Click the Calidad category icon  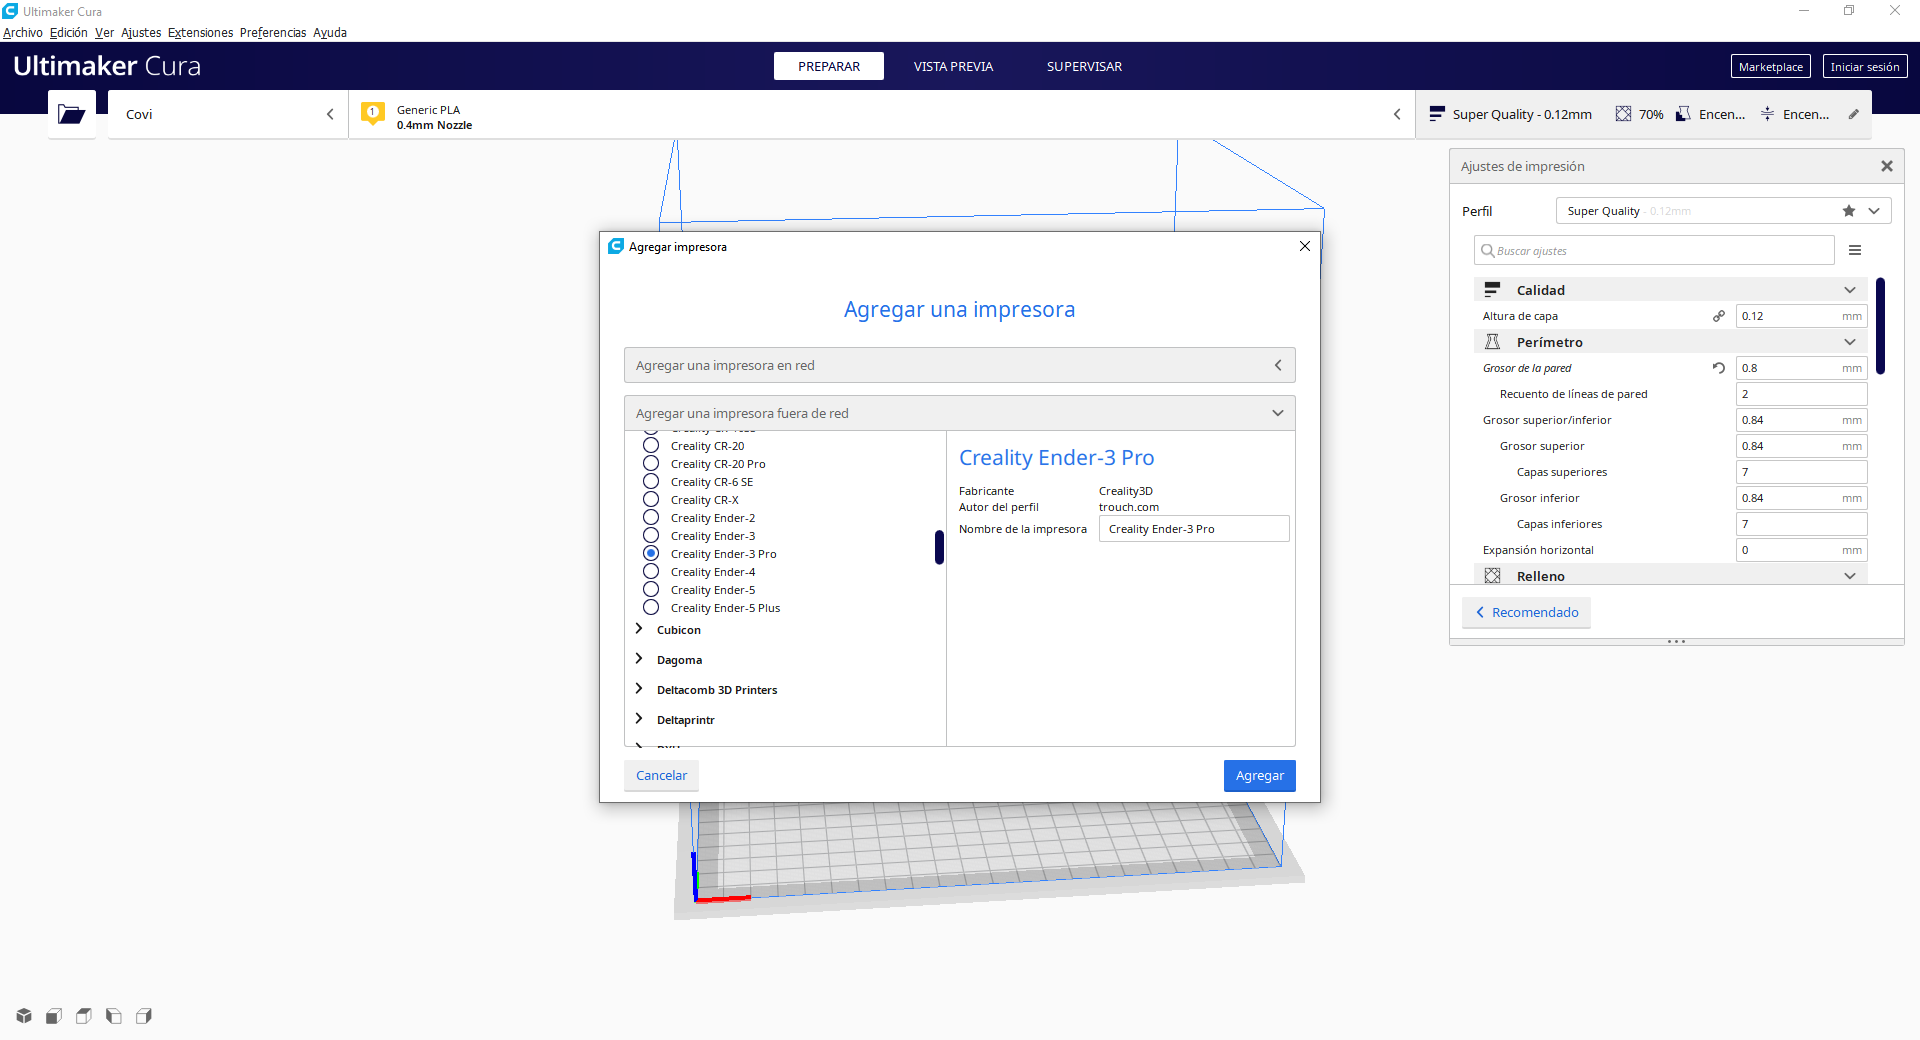(x=1492, y=290)
